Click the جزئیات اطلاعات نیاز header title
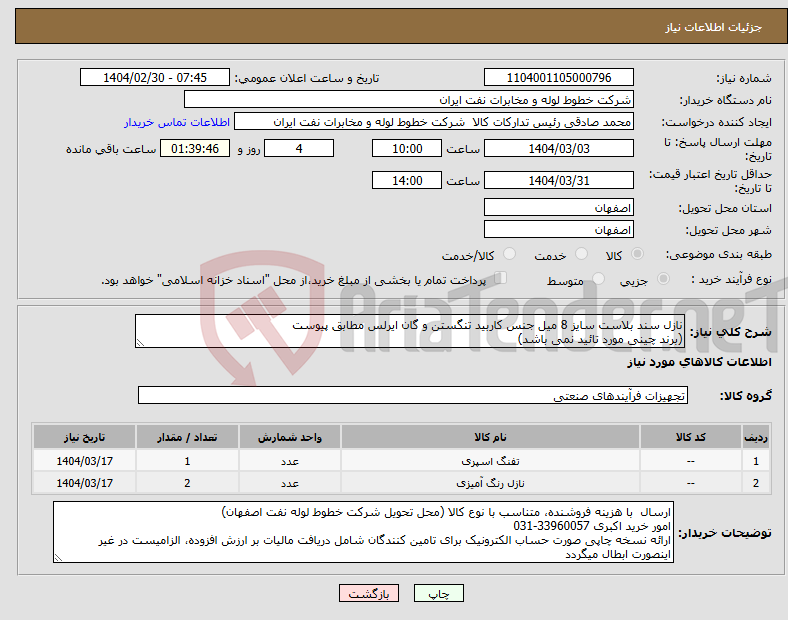This screenshot has width=788, height=620. tap(713, 27)
